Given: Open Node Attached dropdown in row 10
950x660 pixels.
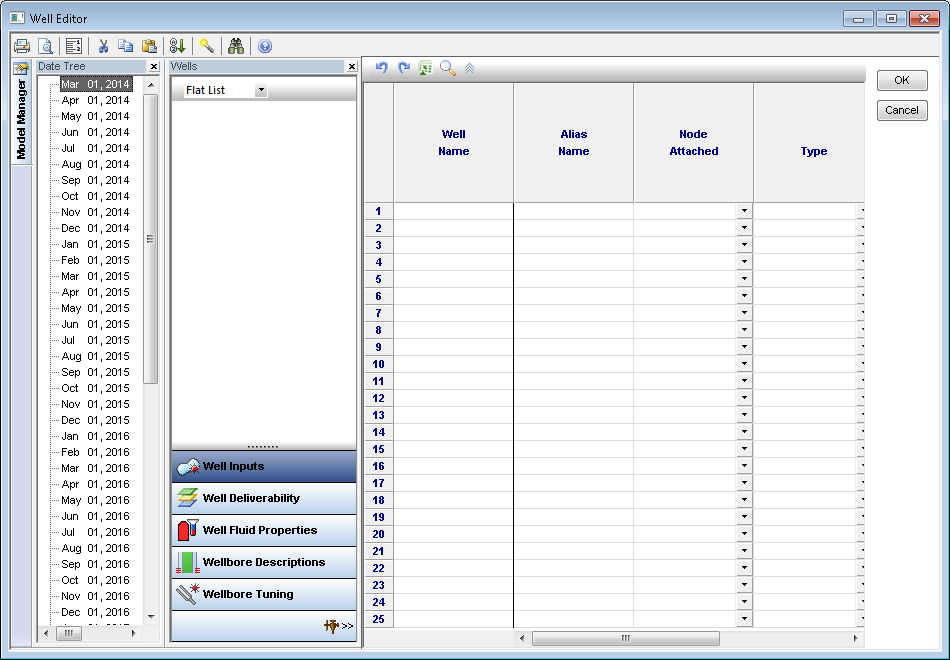Looking at the screenshot, I should click(744, 364).
